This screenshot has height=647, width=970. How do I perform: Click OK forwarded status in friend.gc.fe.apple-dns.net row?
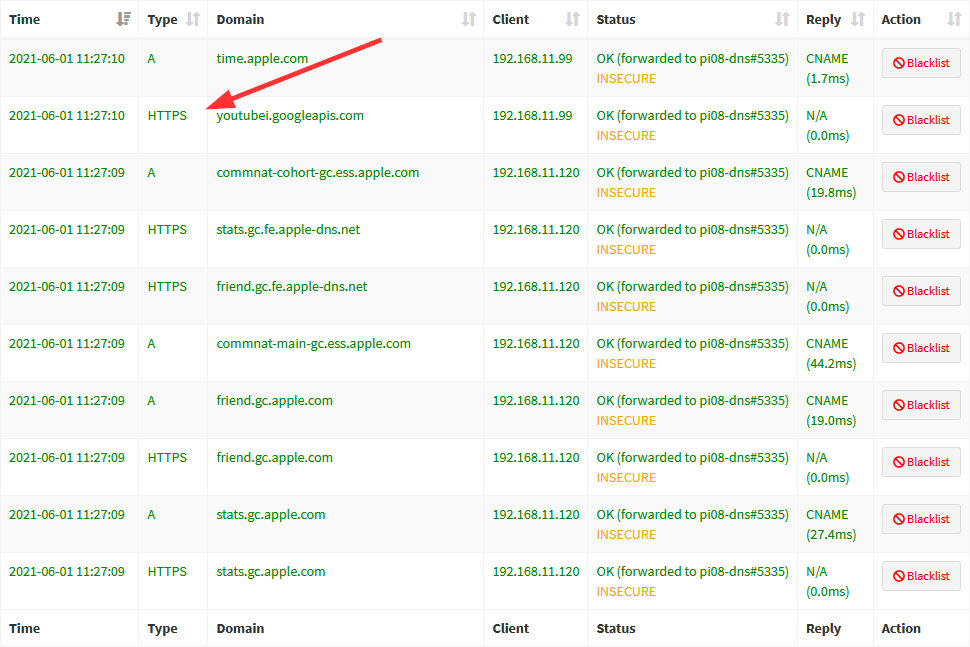(x=693, y=286)
